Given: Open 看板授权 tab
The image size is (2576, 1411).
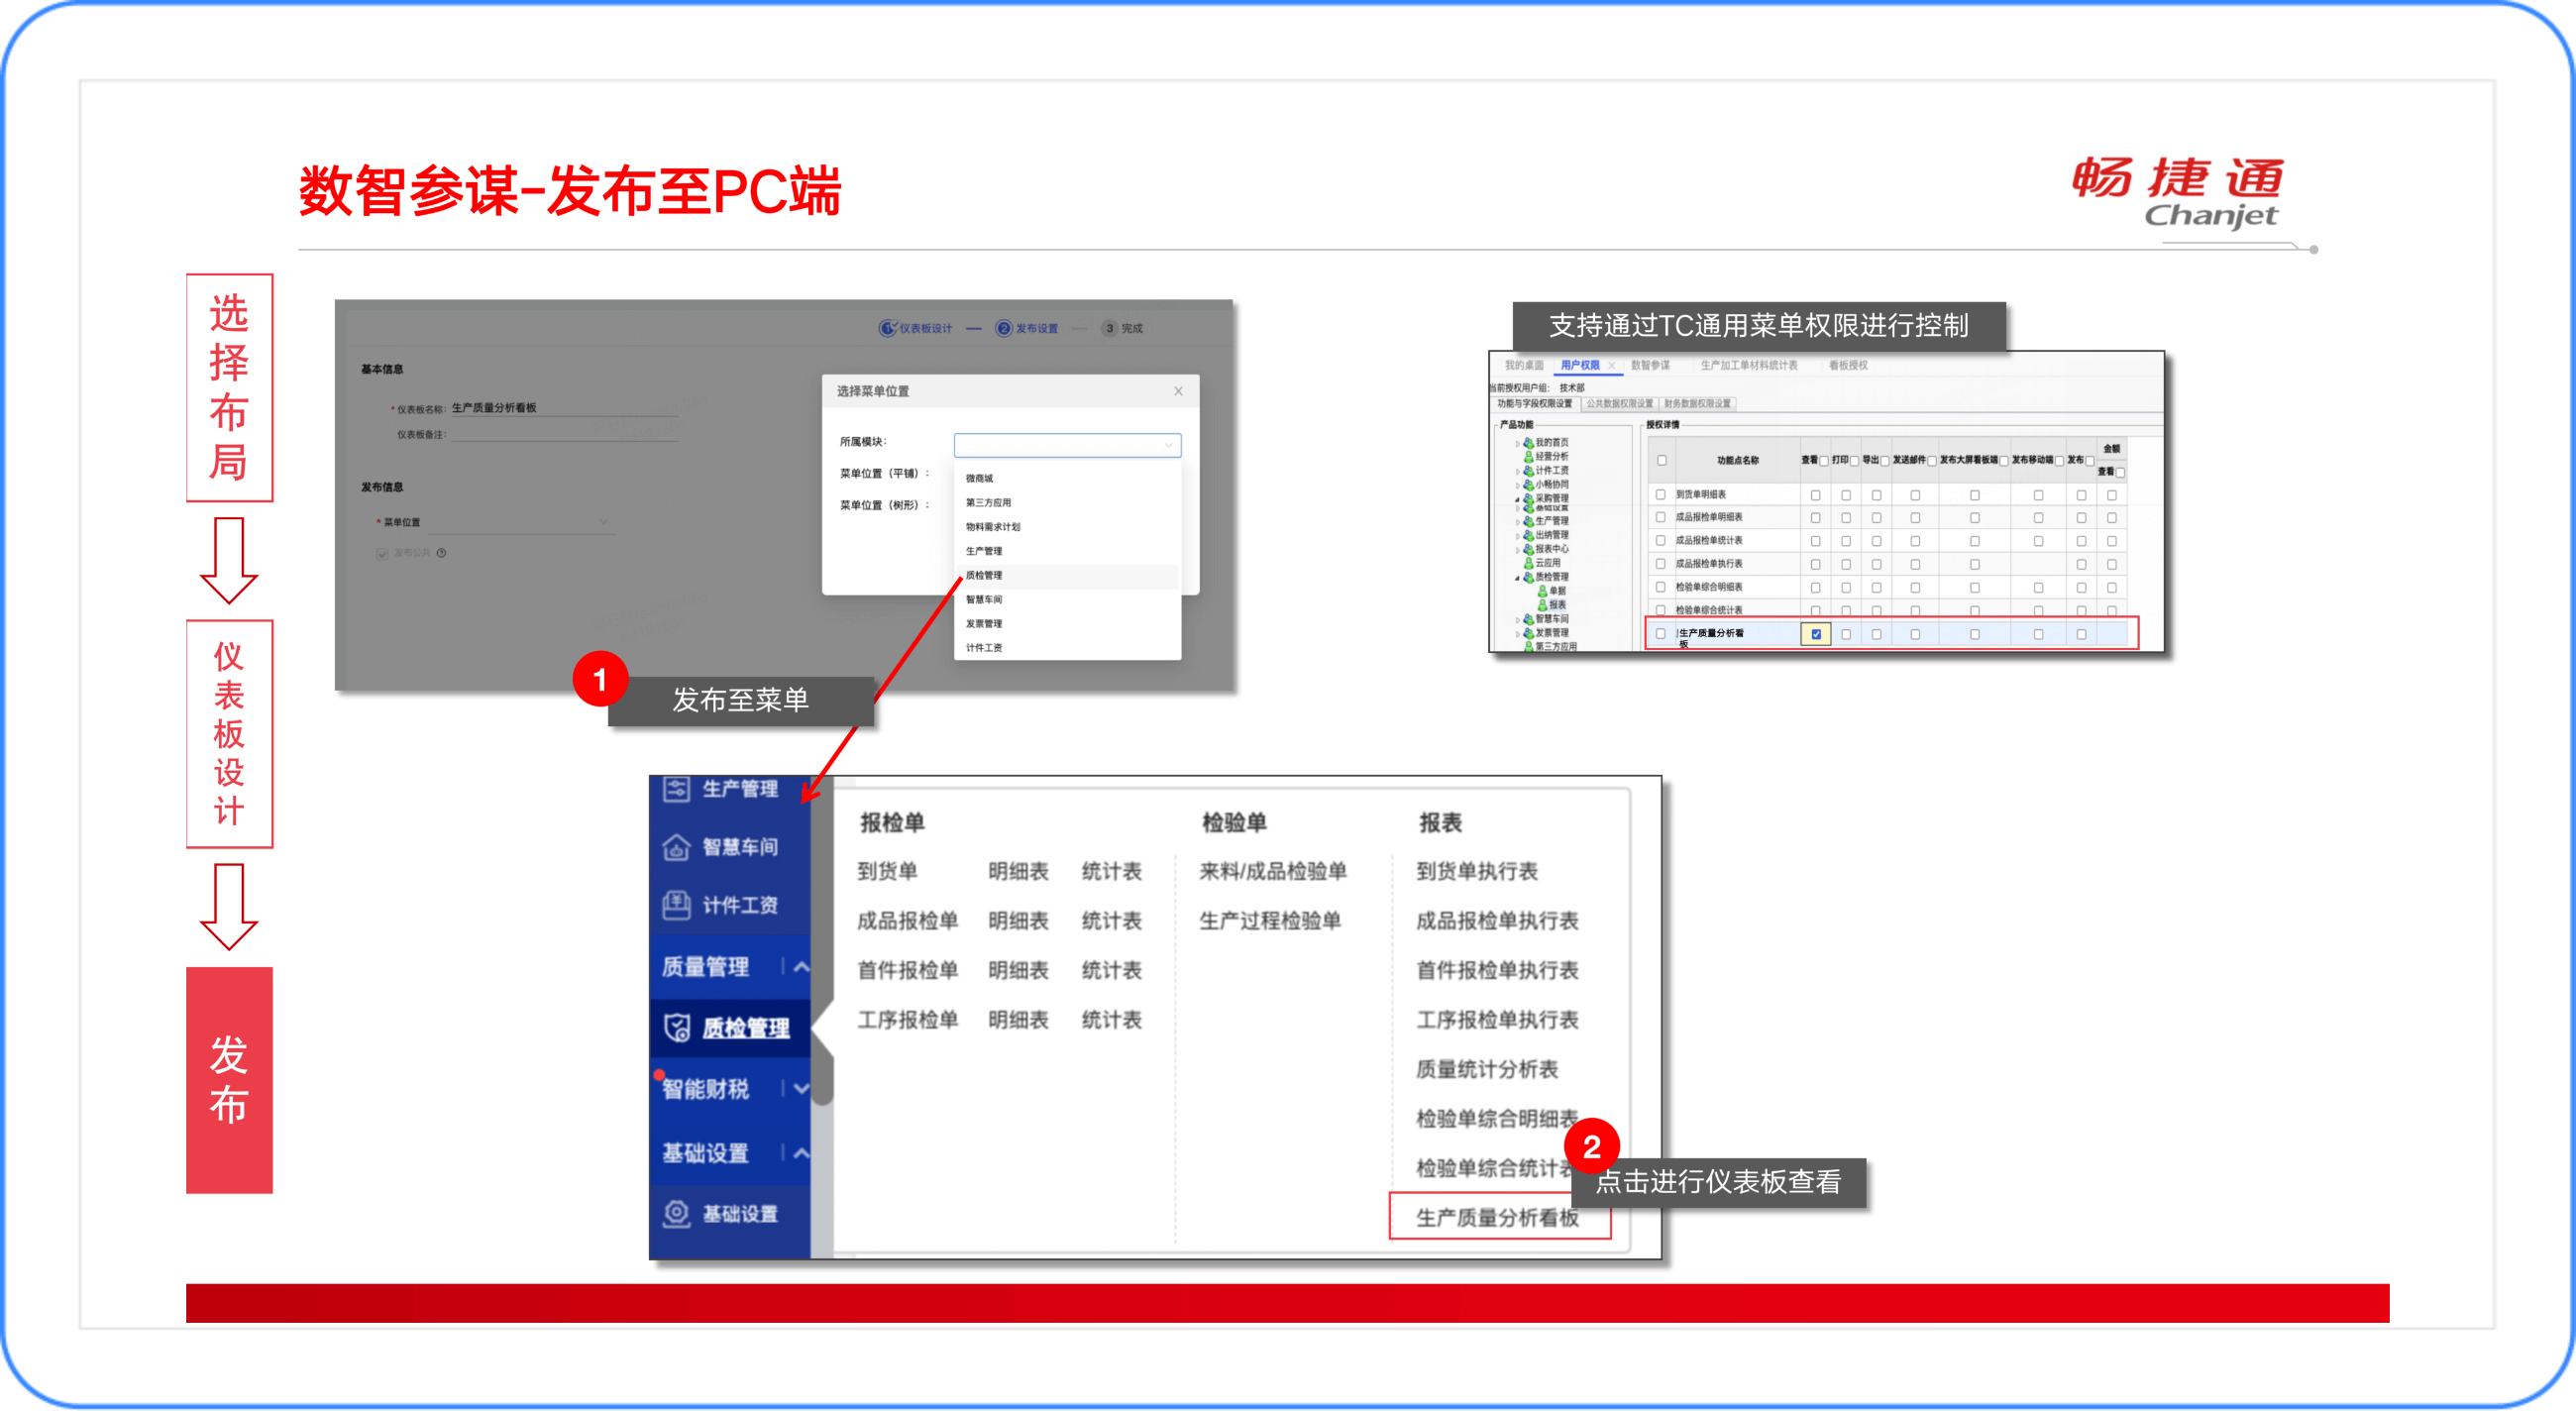Looking at the screenshot, I should click(1848, 365).
